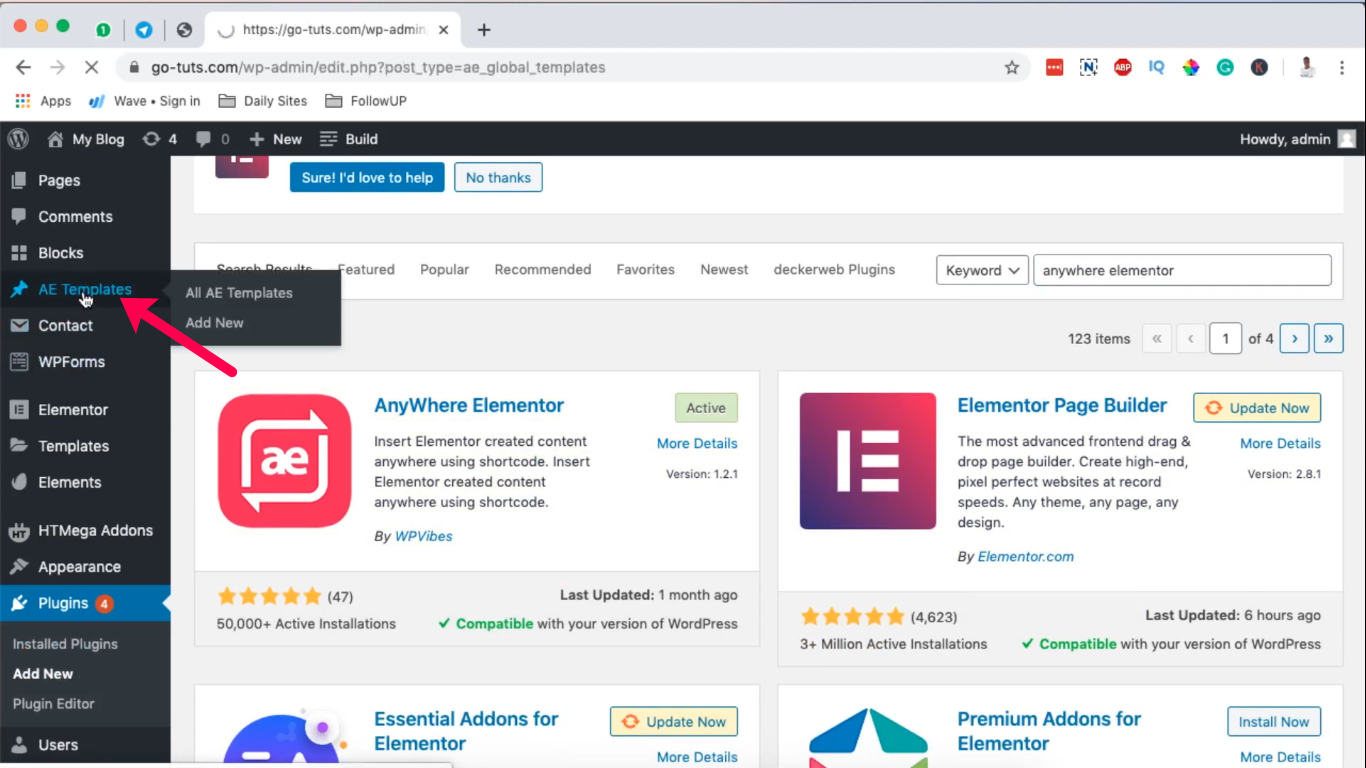Update Elementor Page Builder now
This screenshot has height=768, width=1366.
(x=1257, y=408)
